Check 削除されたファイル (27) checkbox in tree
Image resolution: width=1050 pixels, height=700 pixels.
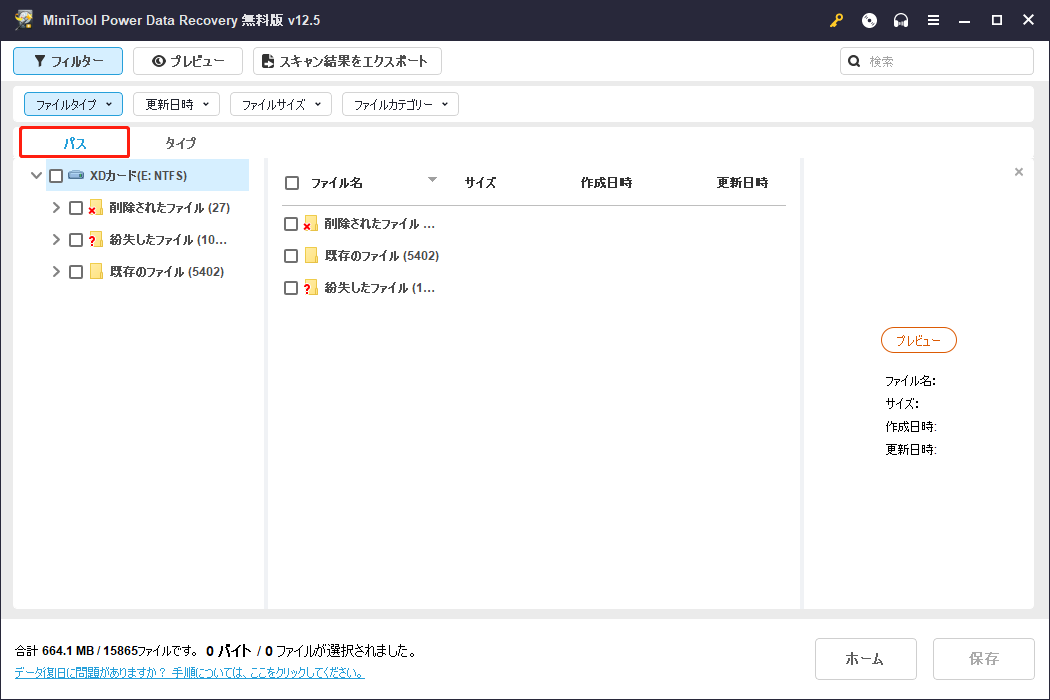[76, 208]
